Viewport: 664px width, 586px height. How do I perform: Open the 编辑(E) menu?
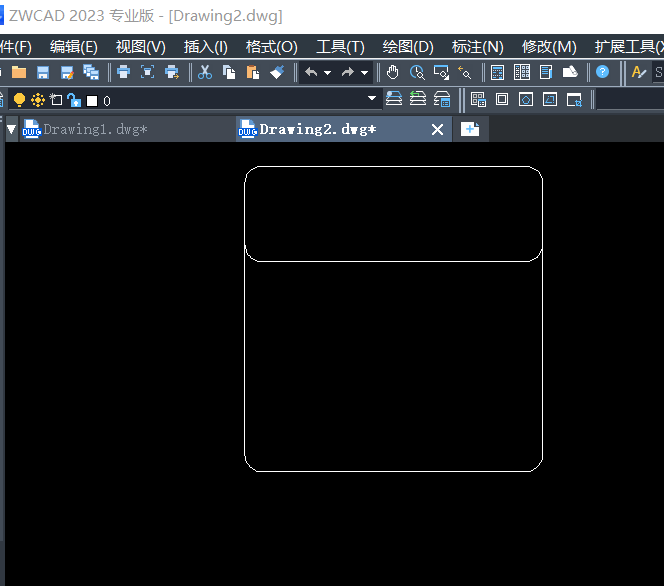74,47
